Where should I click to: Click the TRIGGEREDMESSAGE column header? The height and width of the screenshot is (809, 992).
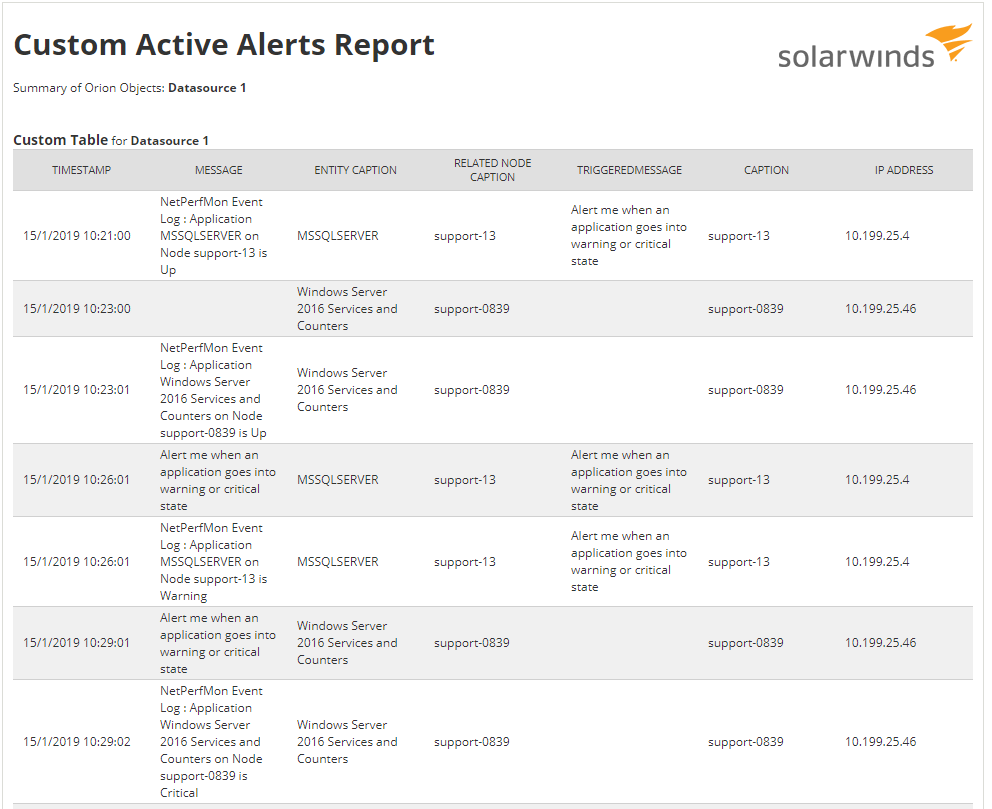[x=629, y=170]
